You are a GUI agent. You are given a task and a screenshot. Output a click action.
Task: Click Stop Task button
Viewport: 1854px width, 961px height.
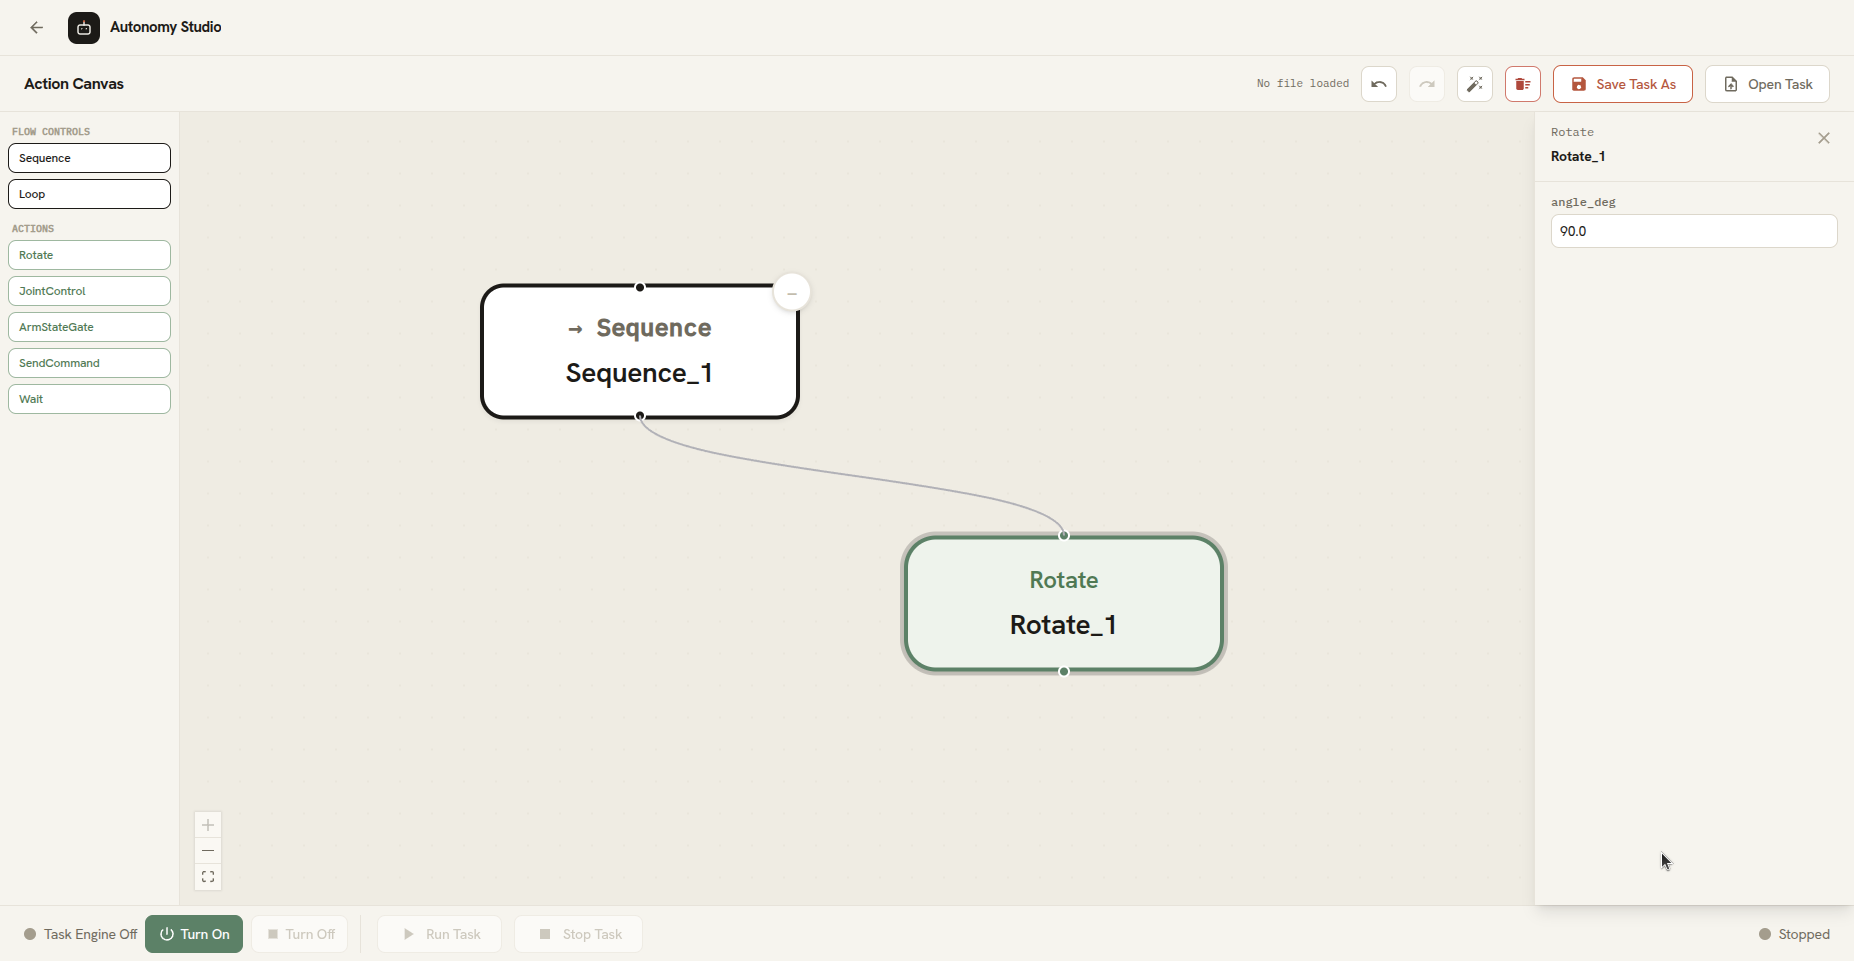(x=578, y=934)
